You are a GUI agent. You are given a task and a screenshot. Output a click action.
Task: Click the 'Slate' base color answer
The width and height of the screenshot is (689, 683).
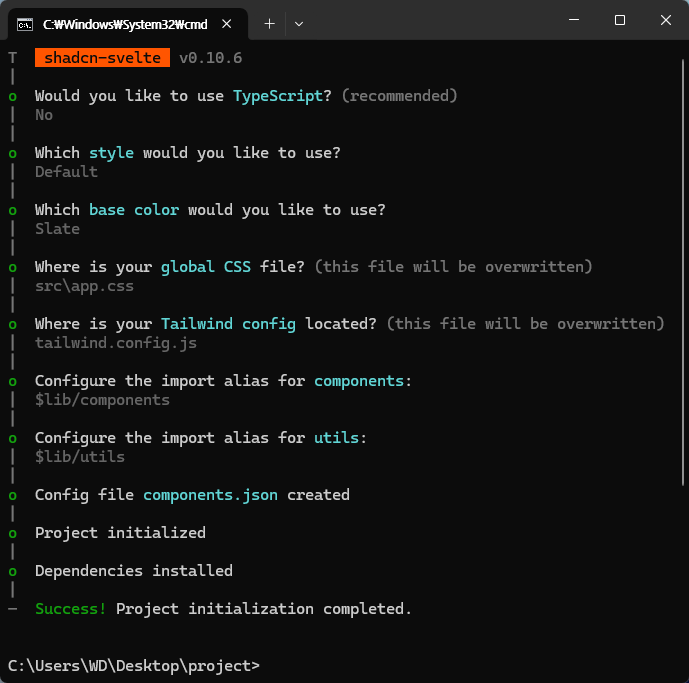(58, 229)
